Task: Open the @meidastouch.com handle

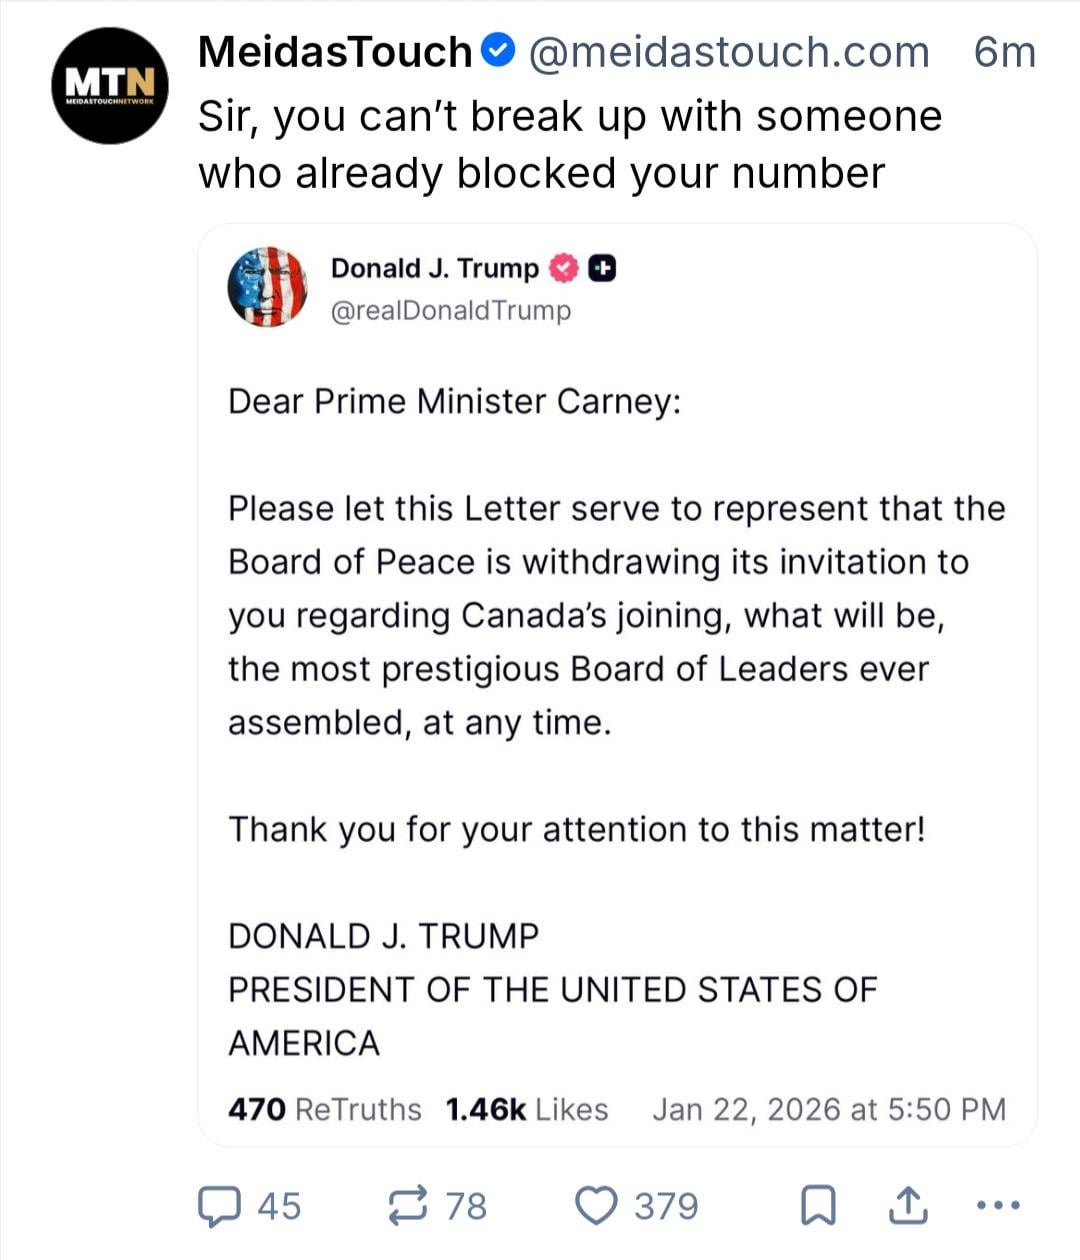Action: click(728, 52)
